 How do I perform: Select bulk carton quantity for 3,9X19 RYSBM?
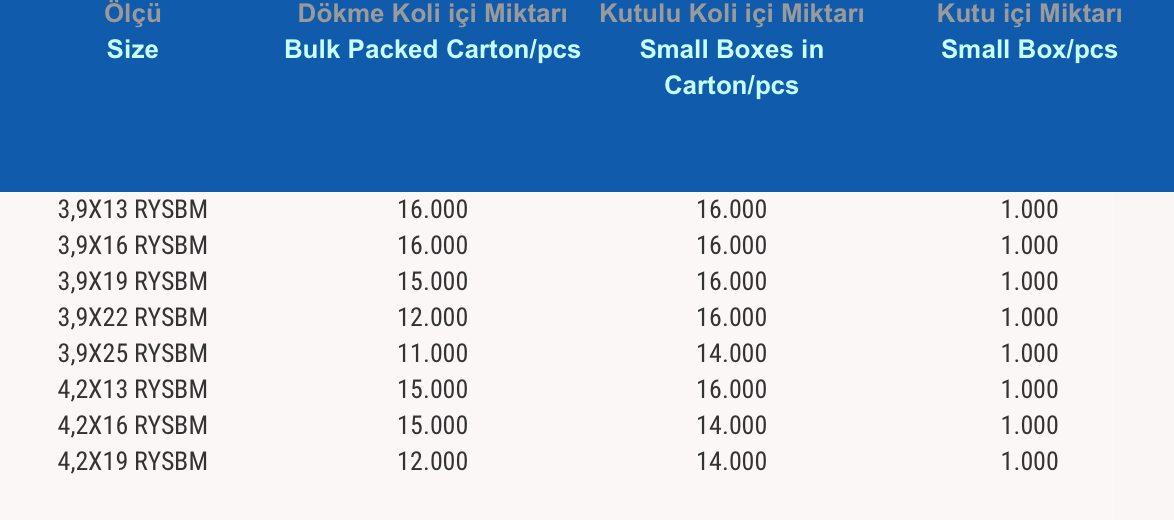[432, 282]
